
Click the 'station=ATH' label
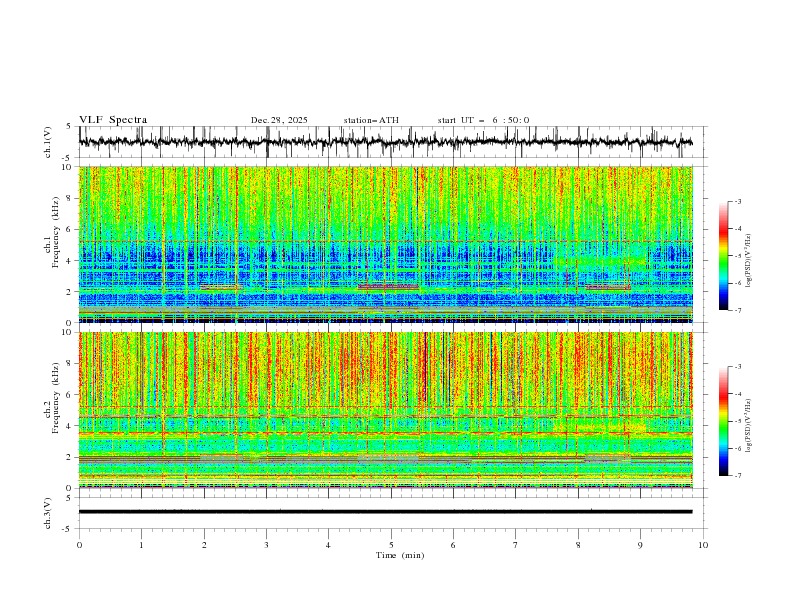coord(371,120)
